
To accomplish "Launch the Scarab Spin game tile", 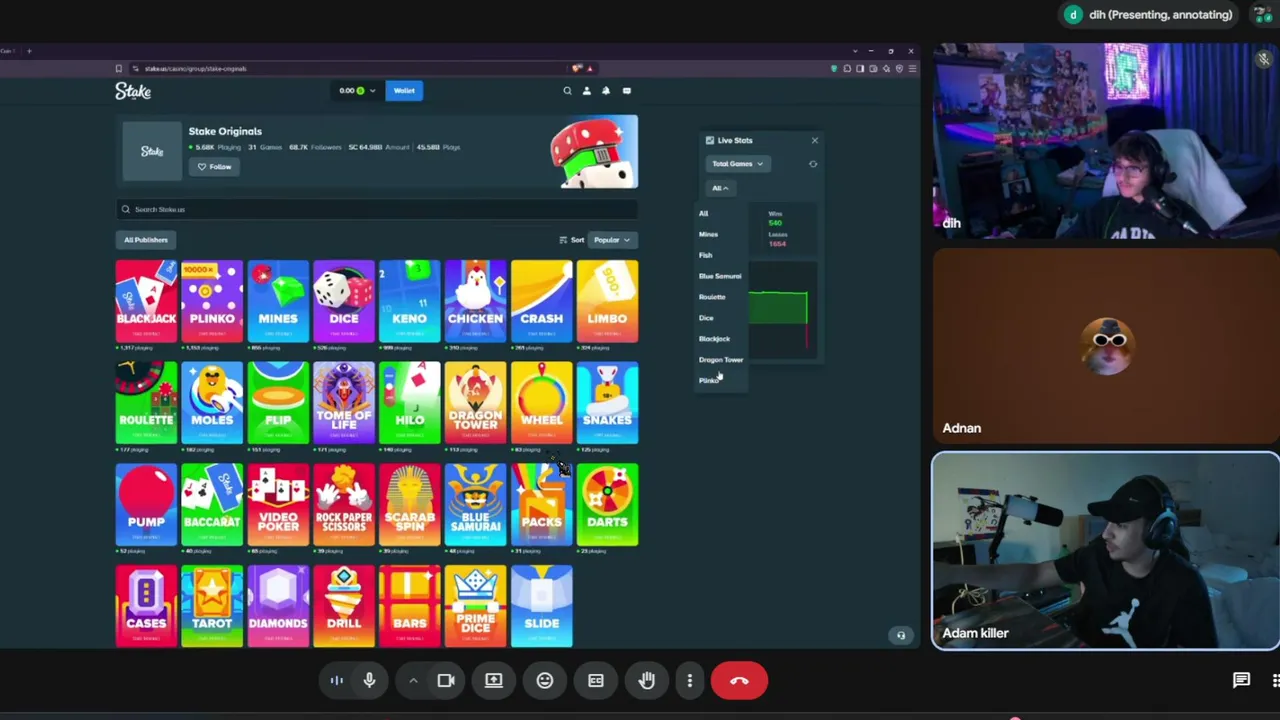I will coord(410,505).
